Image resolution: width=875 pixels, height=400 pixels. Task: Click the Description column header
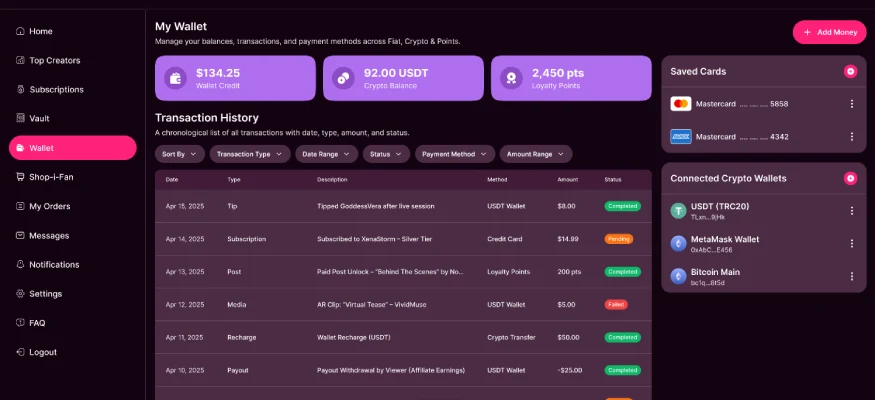pos(332,180)
